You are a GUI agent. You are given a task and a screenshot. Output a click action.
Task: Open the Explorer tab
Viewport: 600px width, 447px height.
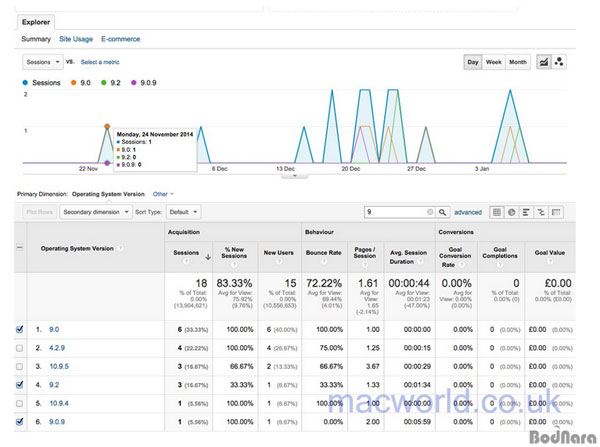click(36, 22)
